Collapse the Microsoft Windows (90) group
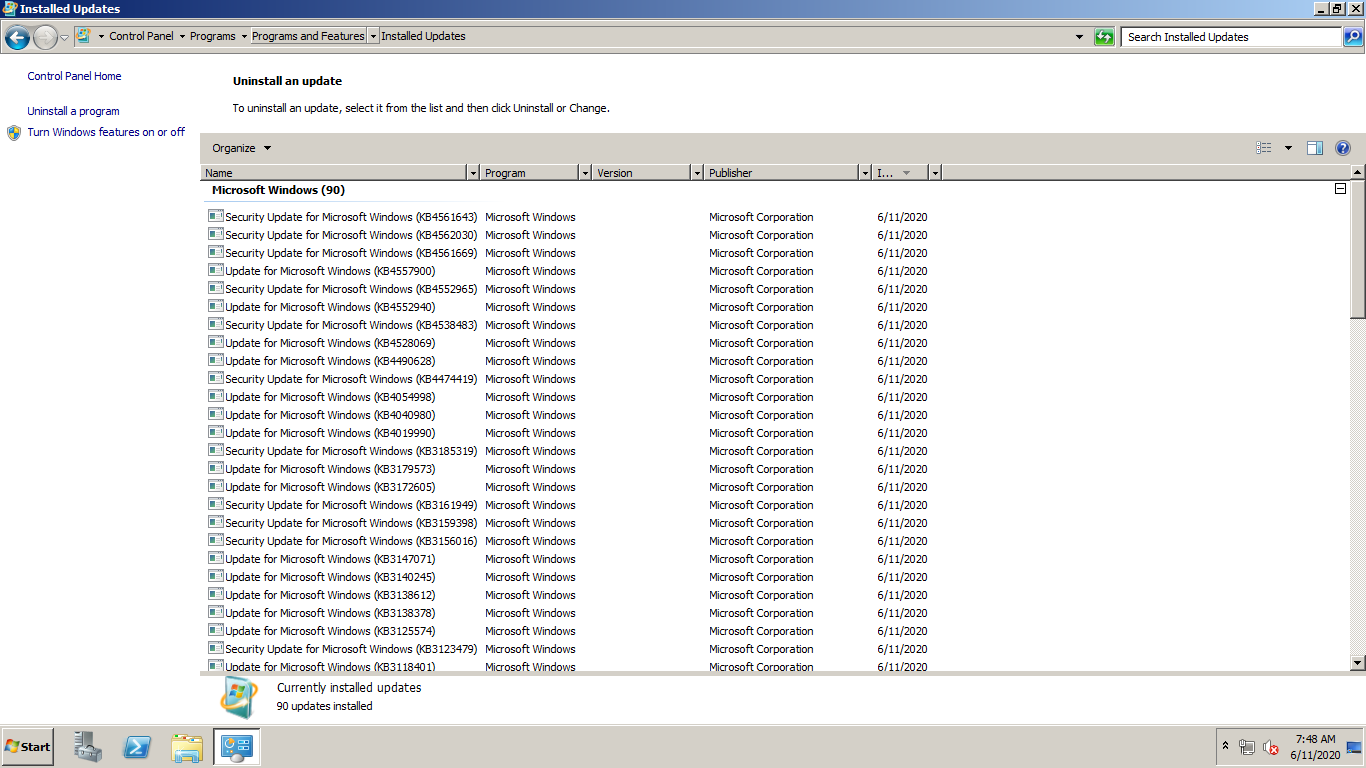The height and width of the screenshot is (768, 1366). [x=1340, y=189]
